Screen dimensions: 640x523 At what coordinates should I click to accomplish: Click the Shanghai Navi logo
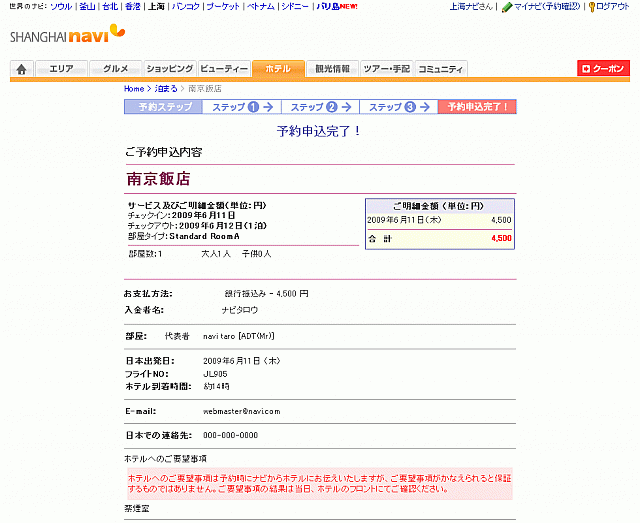(x=67, y=34)
